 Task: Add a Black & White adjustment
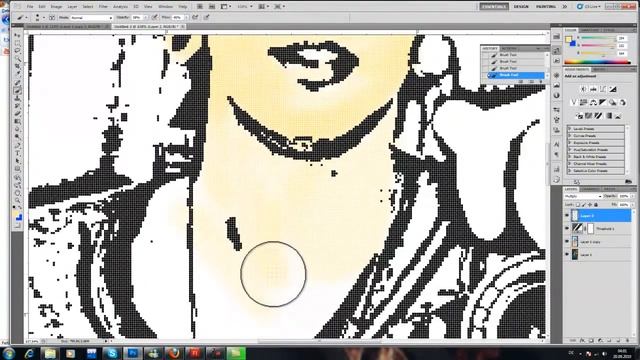[x=603, y=102]
